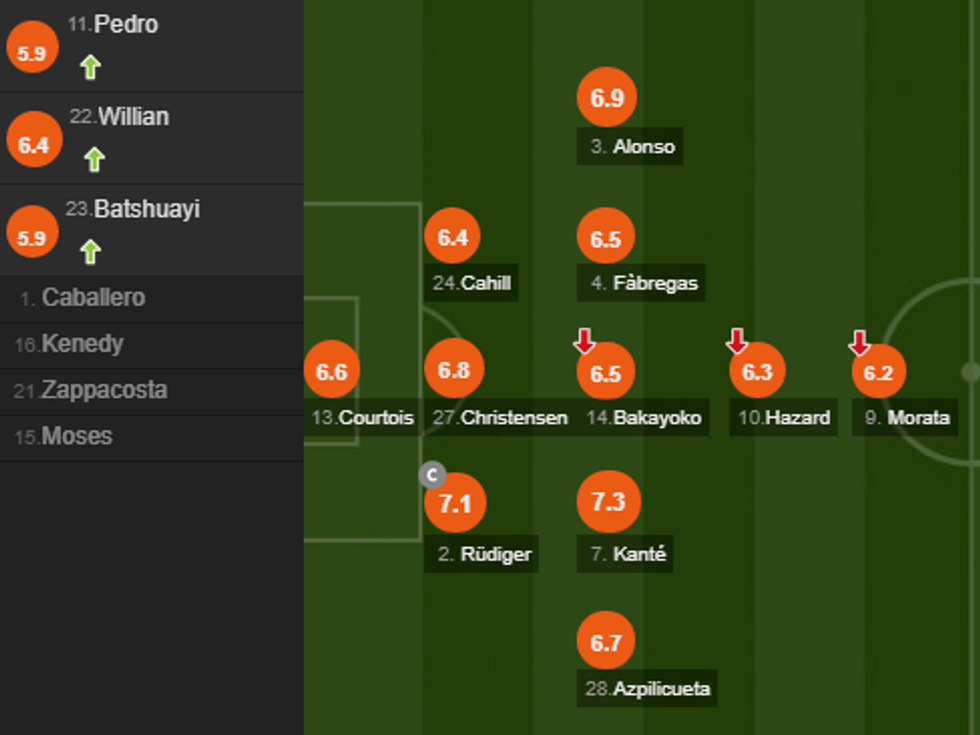Click Alonso's 6.9 rating circle
This screenshot has width=980, height=735.
tap(607, 98)
